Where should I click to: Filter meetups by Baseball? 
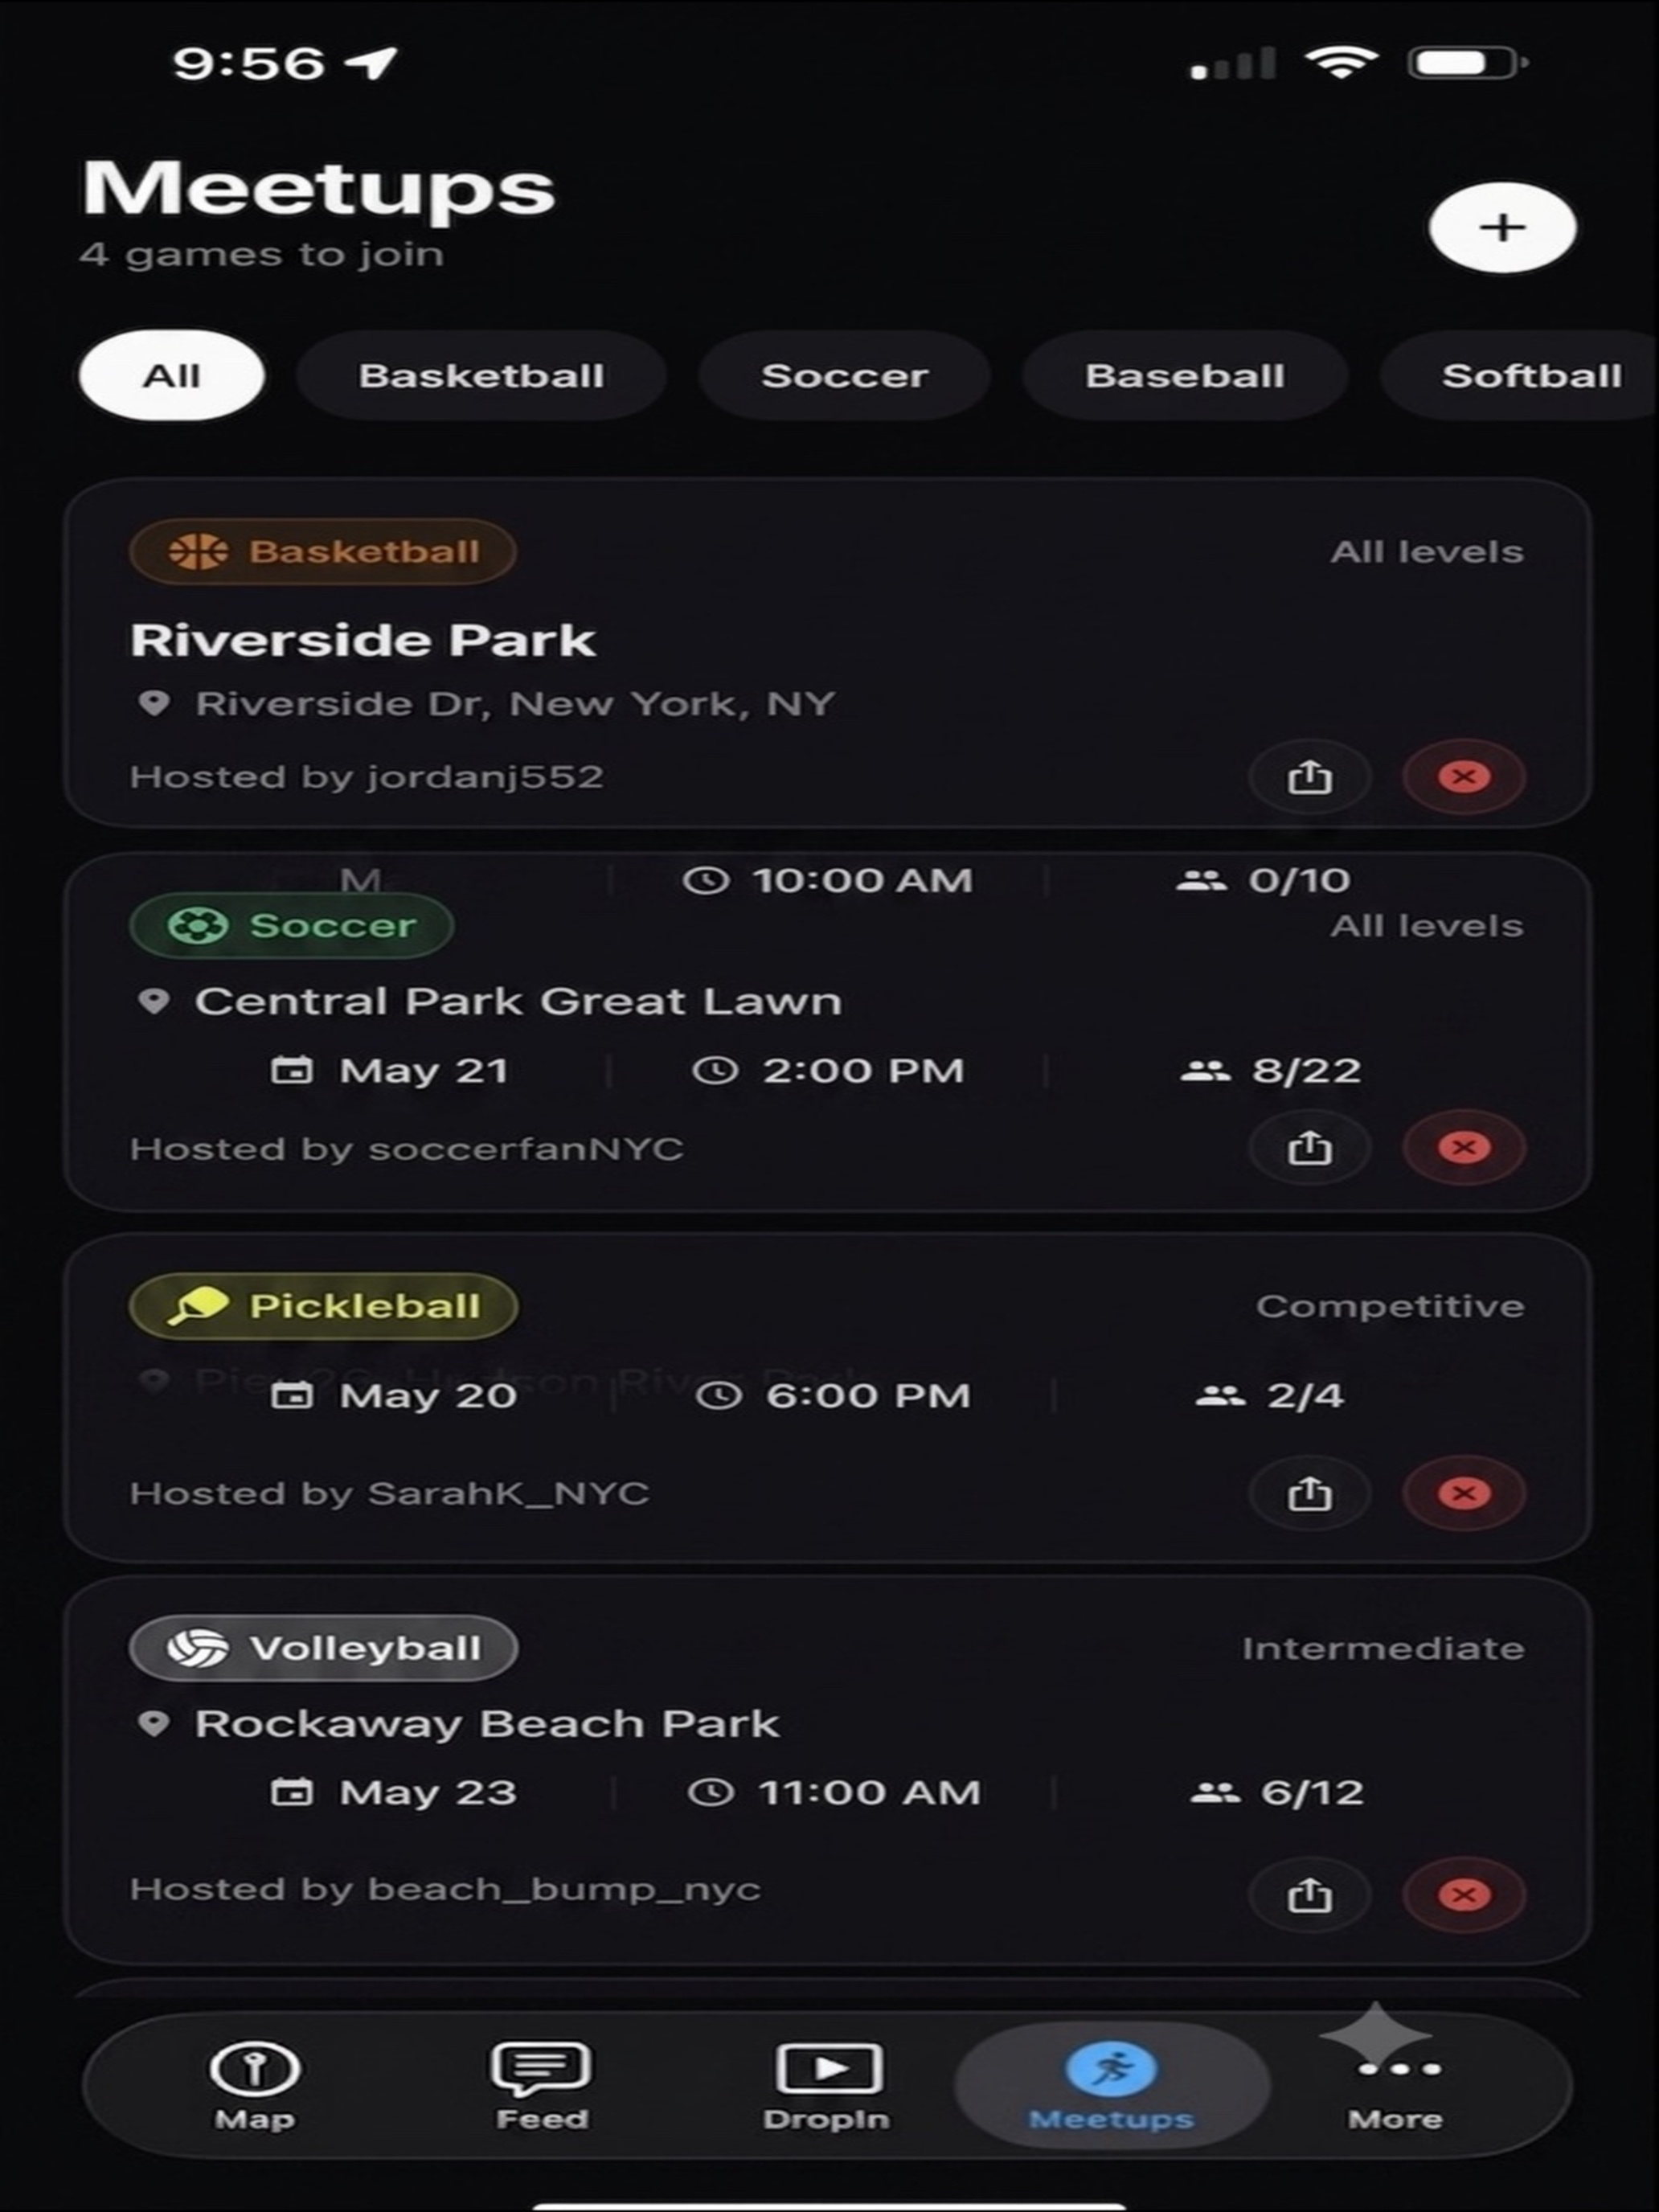click(1185, 375)
